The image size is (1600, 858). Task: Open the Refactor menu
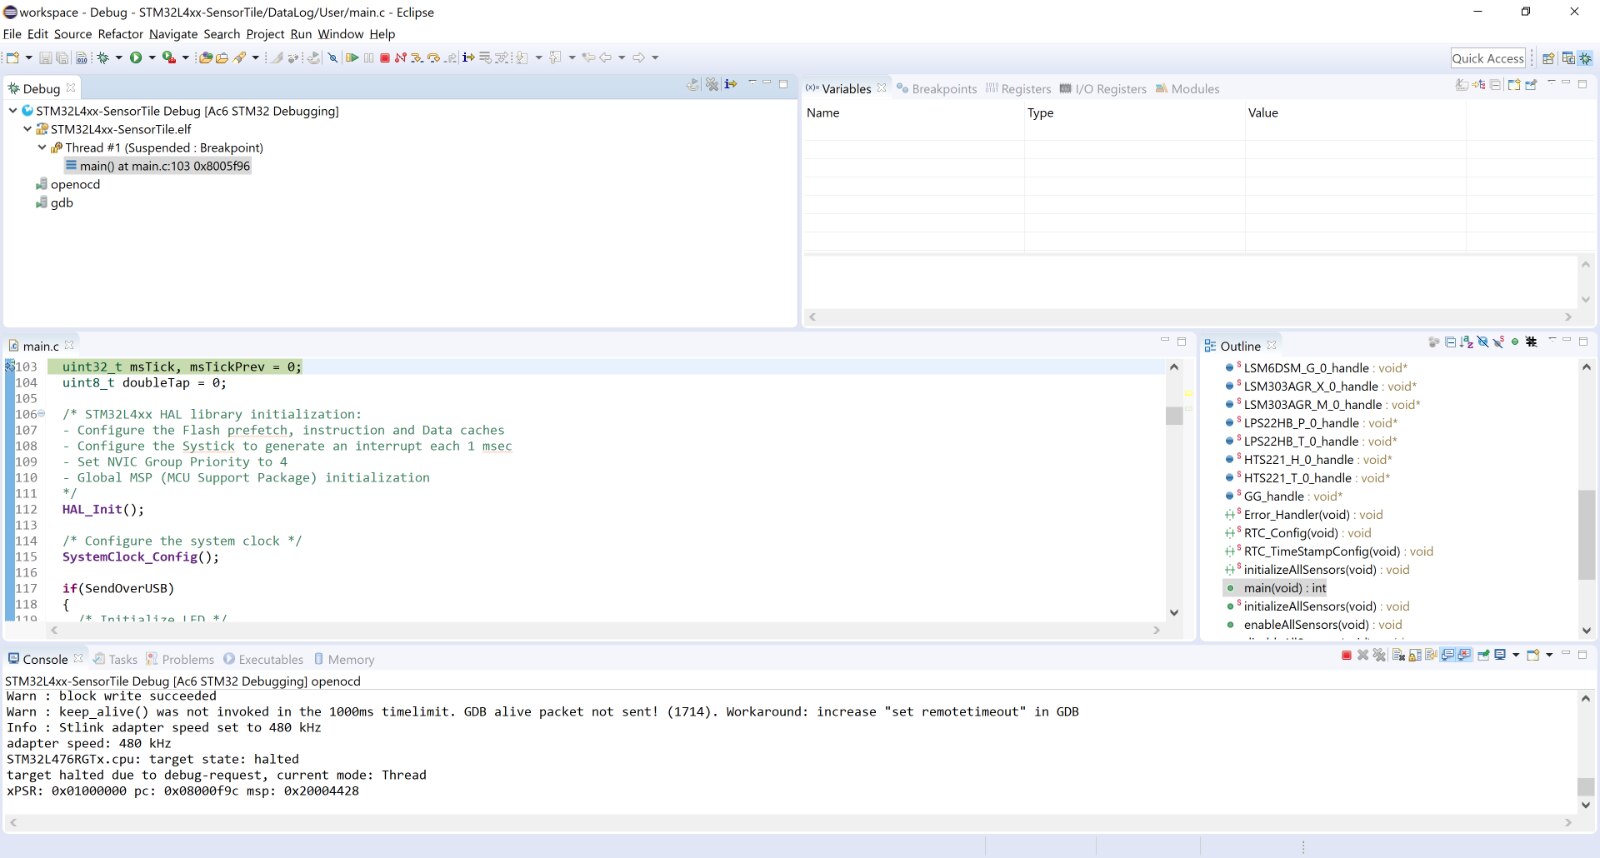pyautogui.click(x=120, y=34)
